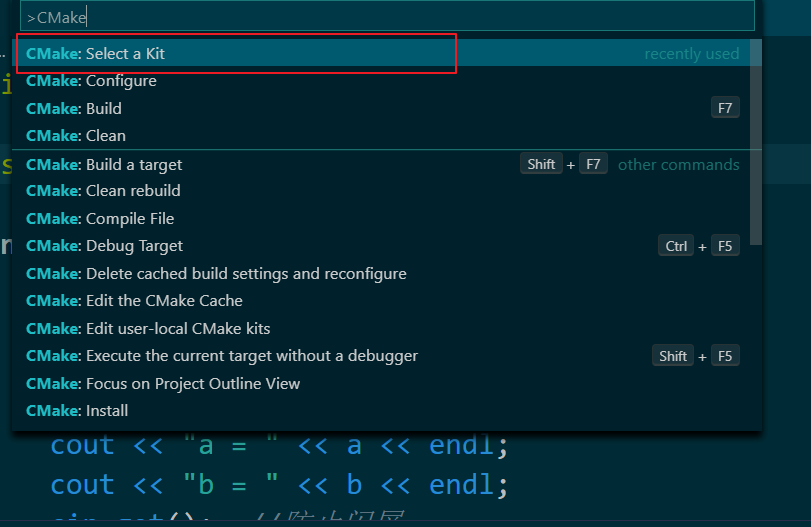Run CMake: Clean rebuild
Screen dimensions: 811x527
387,191
